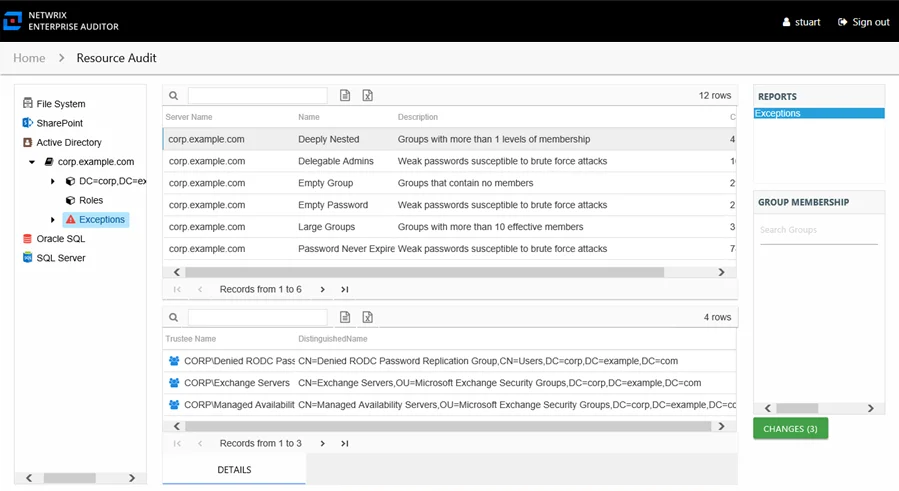Click the lower table scrollbar right arrow
The height and width of the screenshot is (491, 899).
(721, 426)
